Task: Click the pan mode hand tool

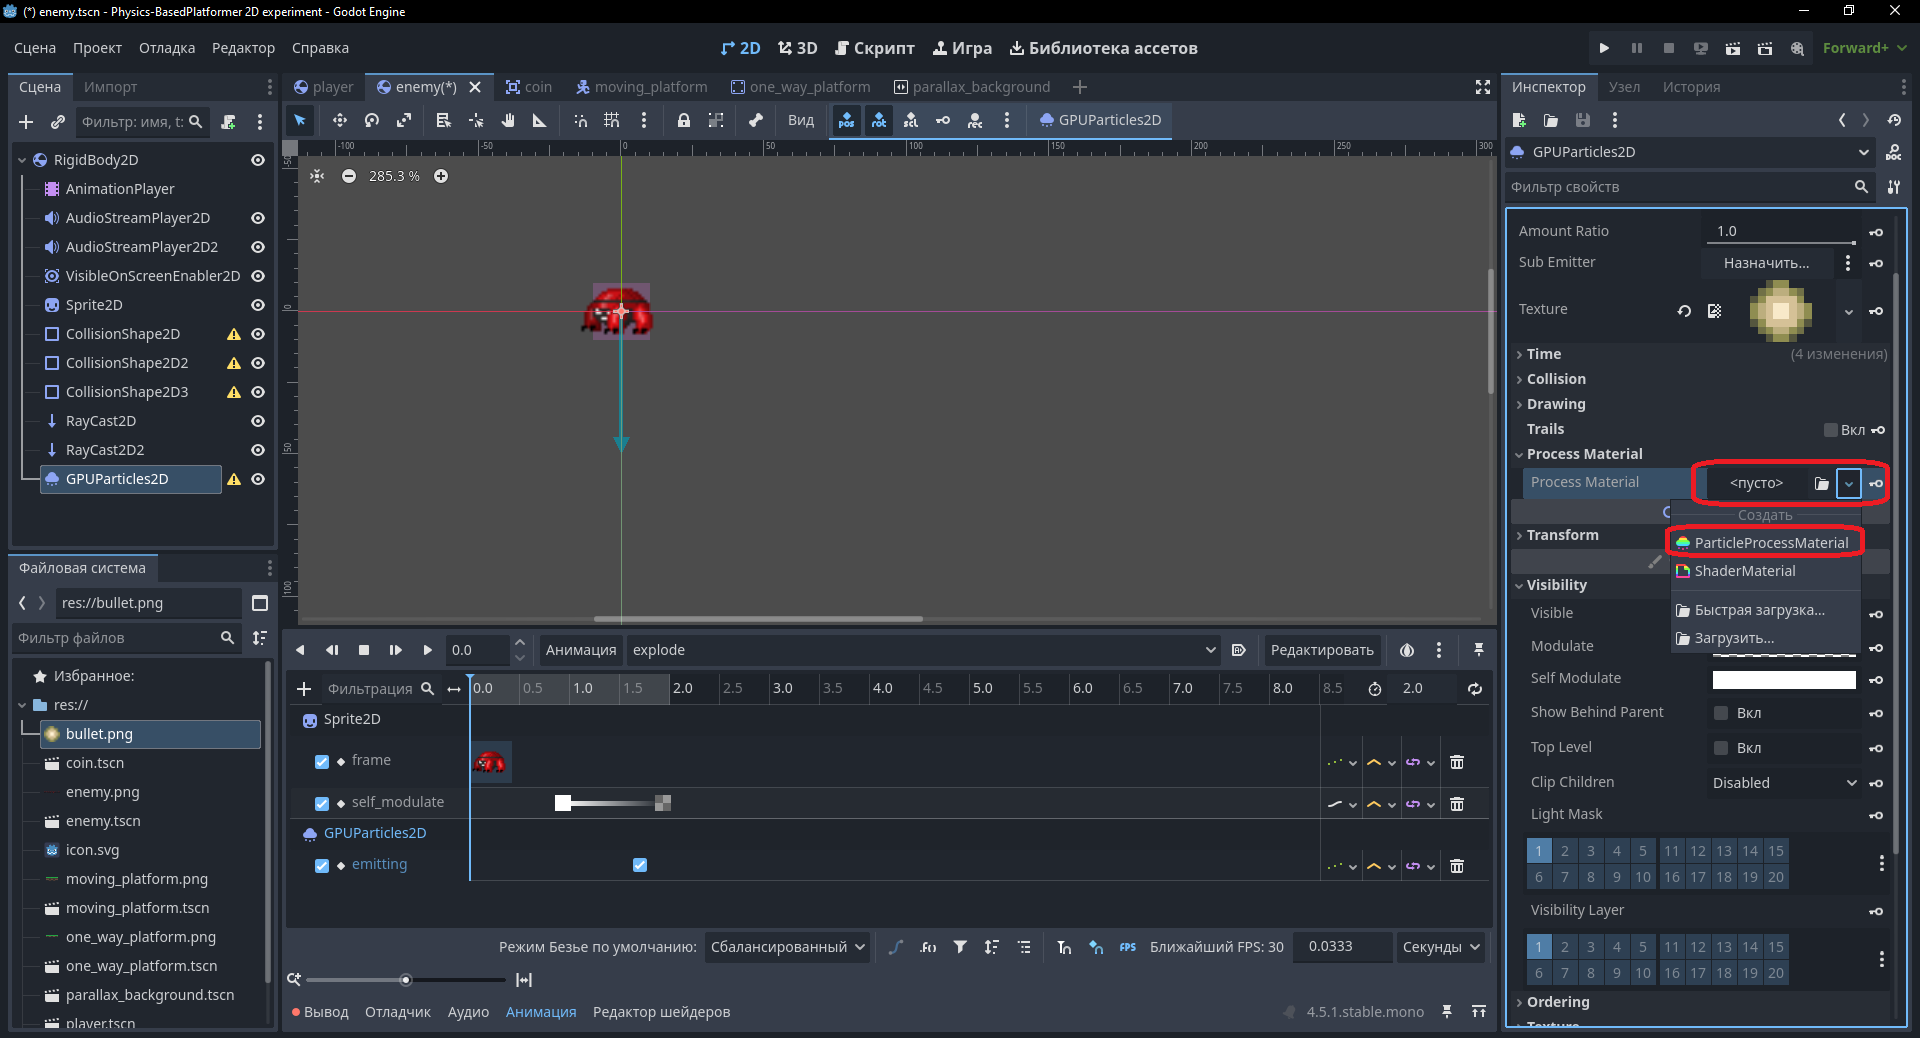Action: (508, 120)
